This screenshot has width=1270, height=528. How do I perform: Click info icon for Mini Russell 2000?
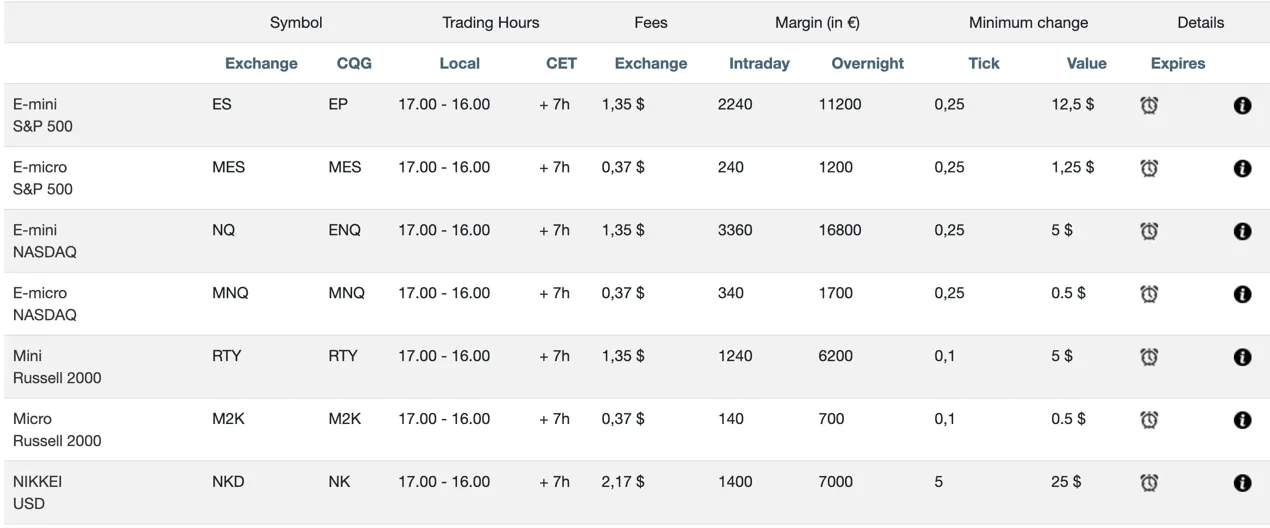(1242, 357)
